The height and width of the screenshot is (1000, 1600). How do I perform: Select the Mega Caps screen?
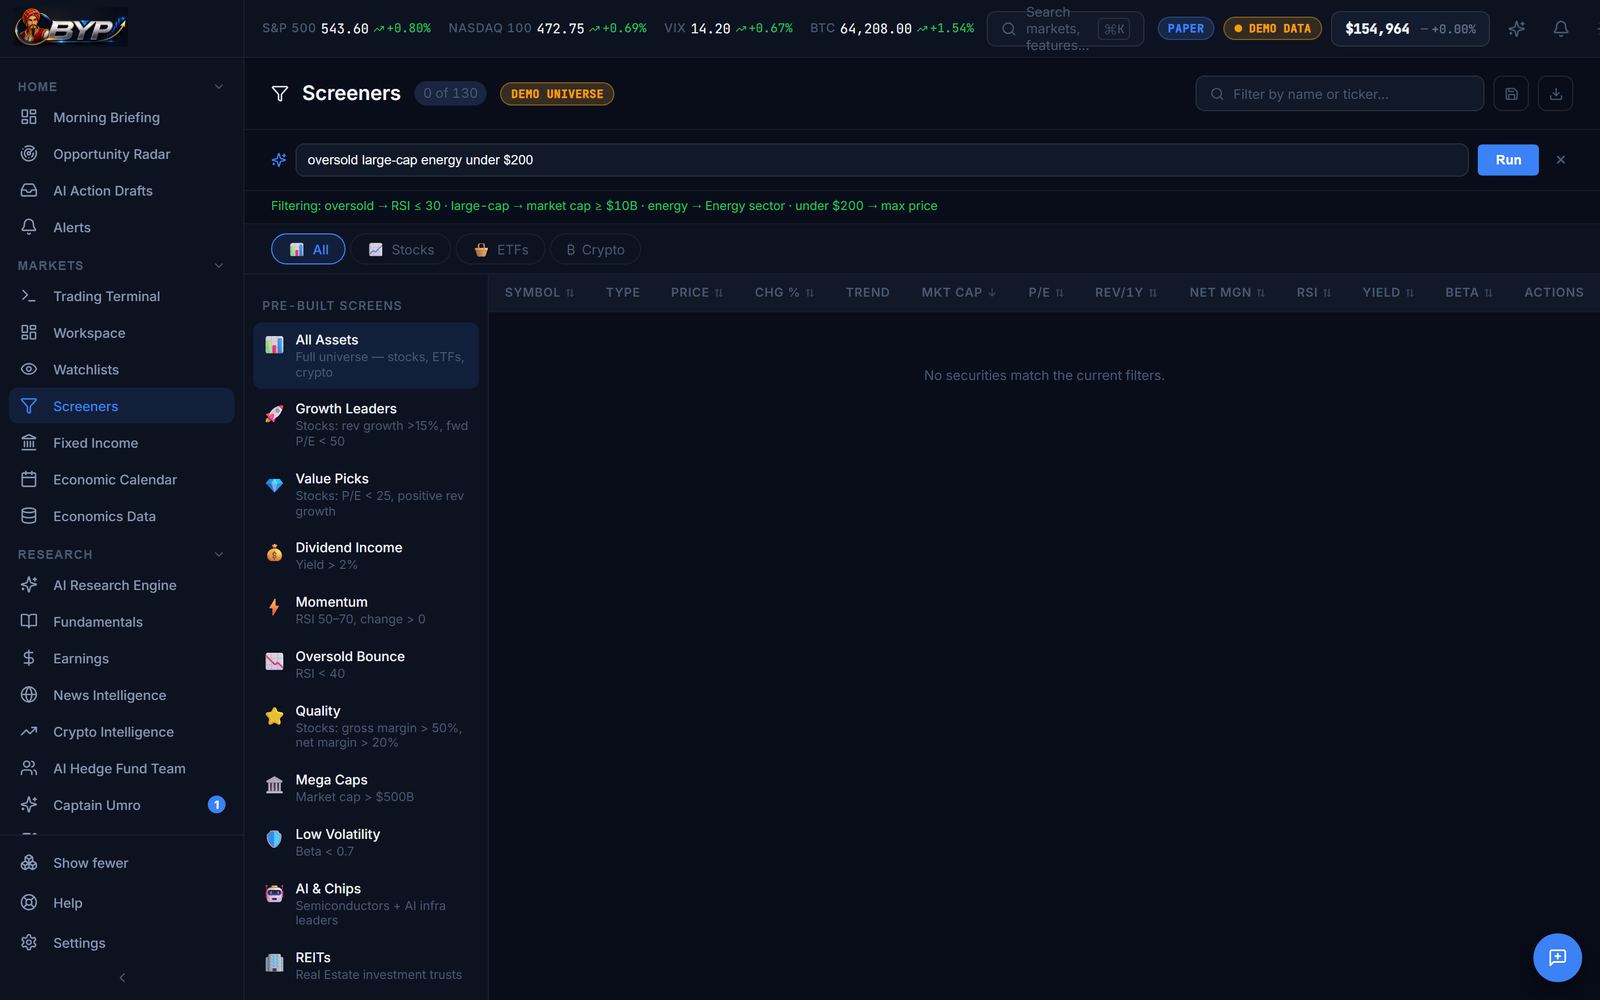[x=366, y=788]
